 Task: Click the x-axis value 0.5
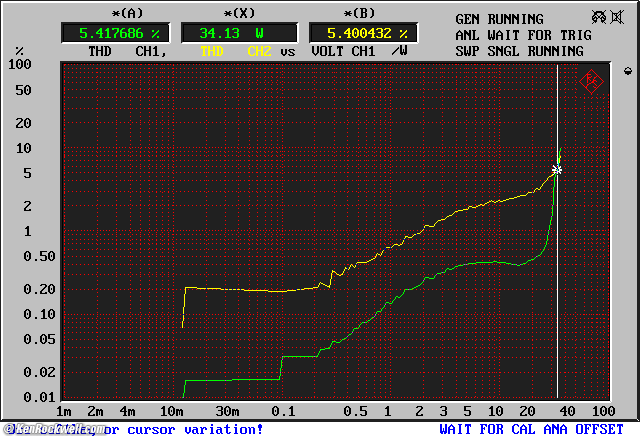[356, 411]
